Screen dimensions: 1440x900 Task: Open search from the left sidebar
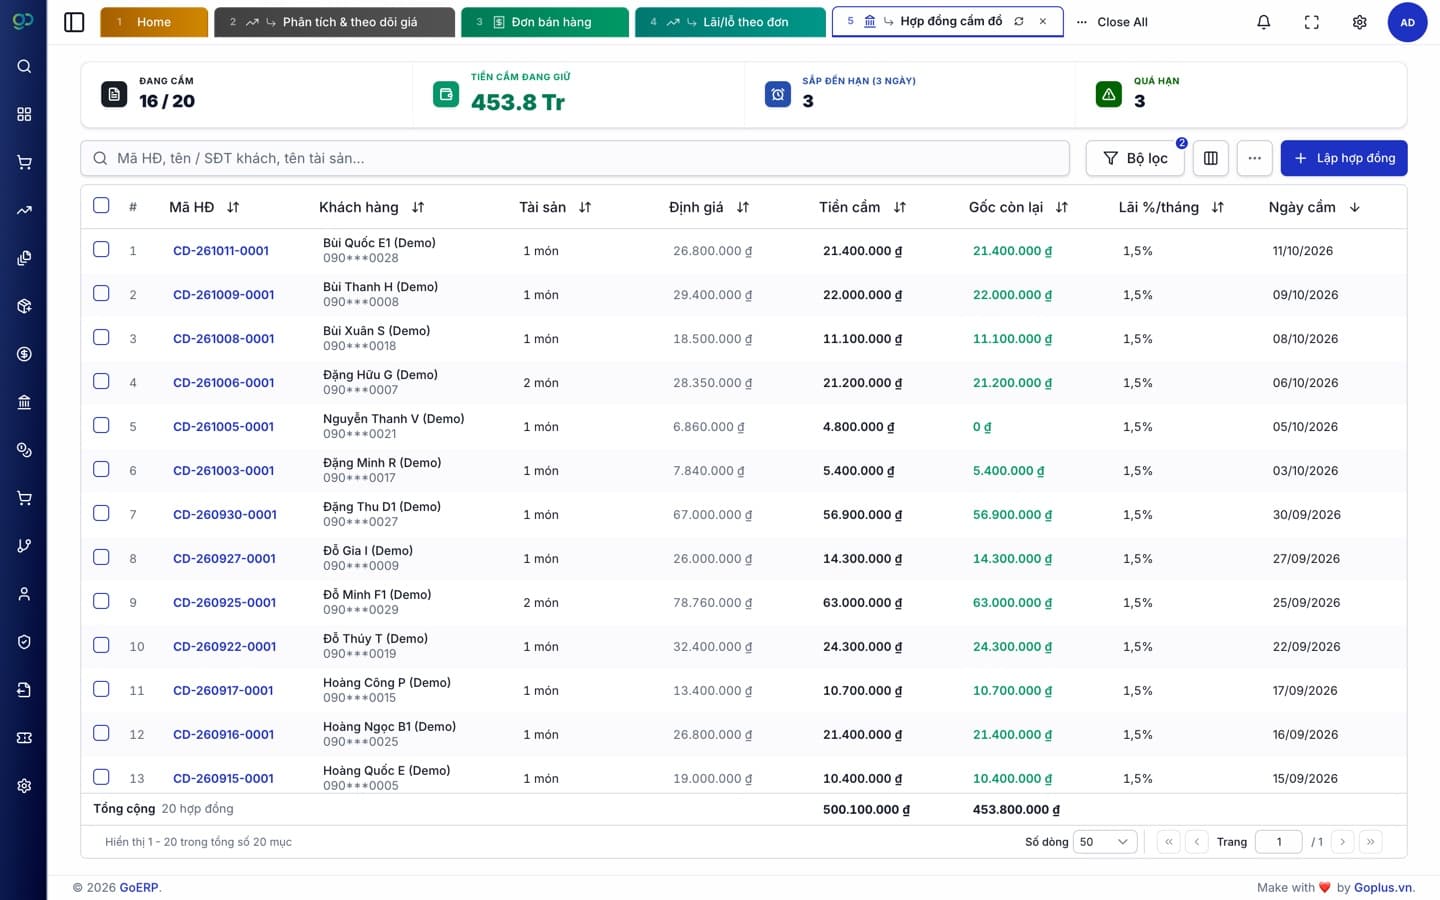click(x=24, y=66)
